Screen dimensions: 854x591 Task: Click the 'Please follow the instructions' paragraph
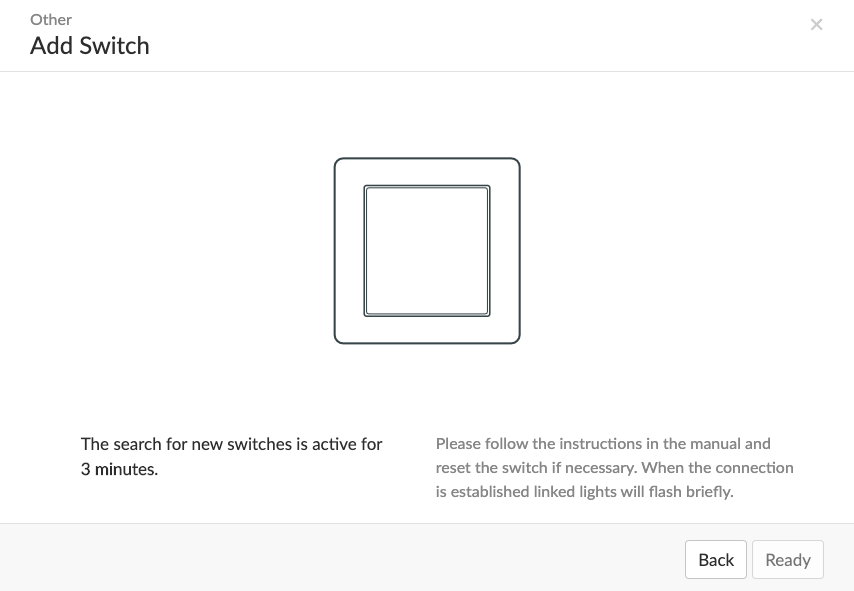[614, 467]
